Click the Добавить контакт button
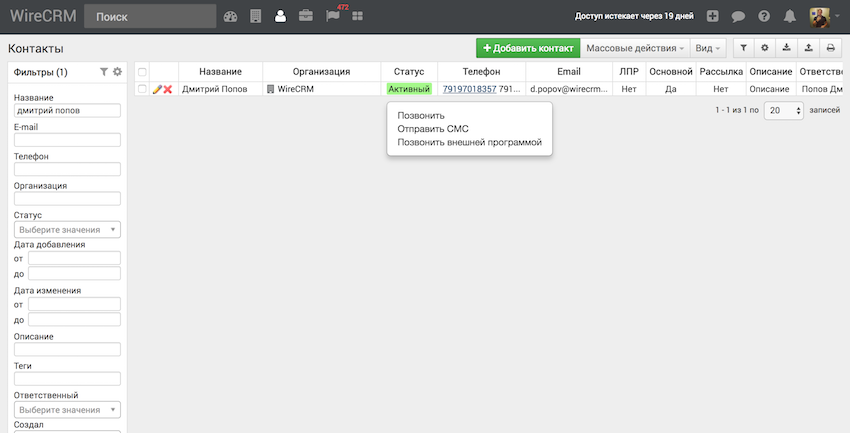Screen dimensions: 850x433 pos(527,48)
